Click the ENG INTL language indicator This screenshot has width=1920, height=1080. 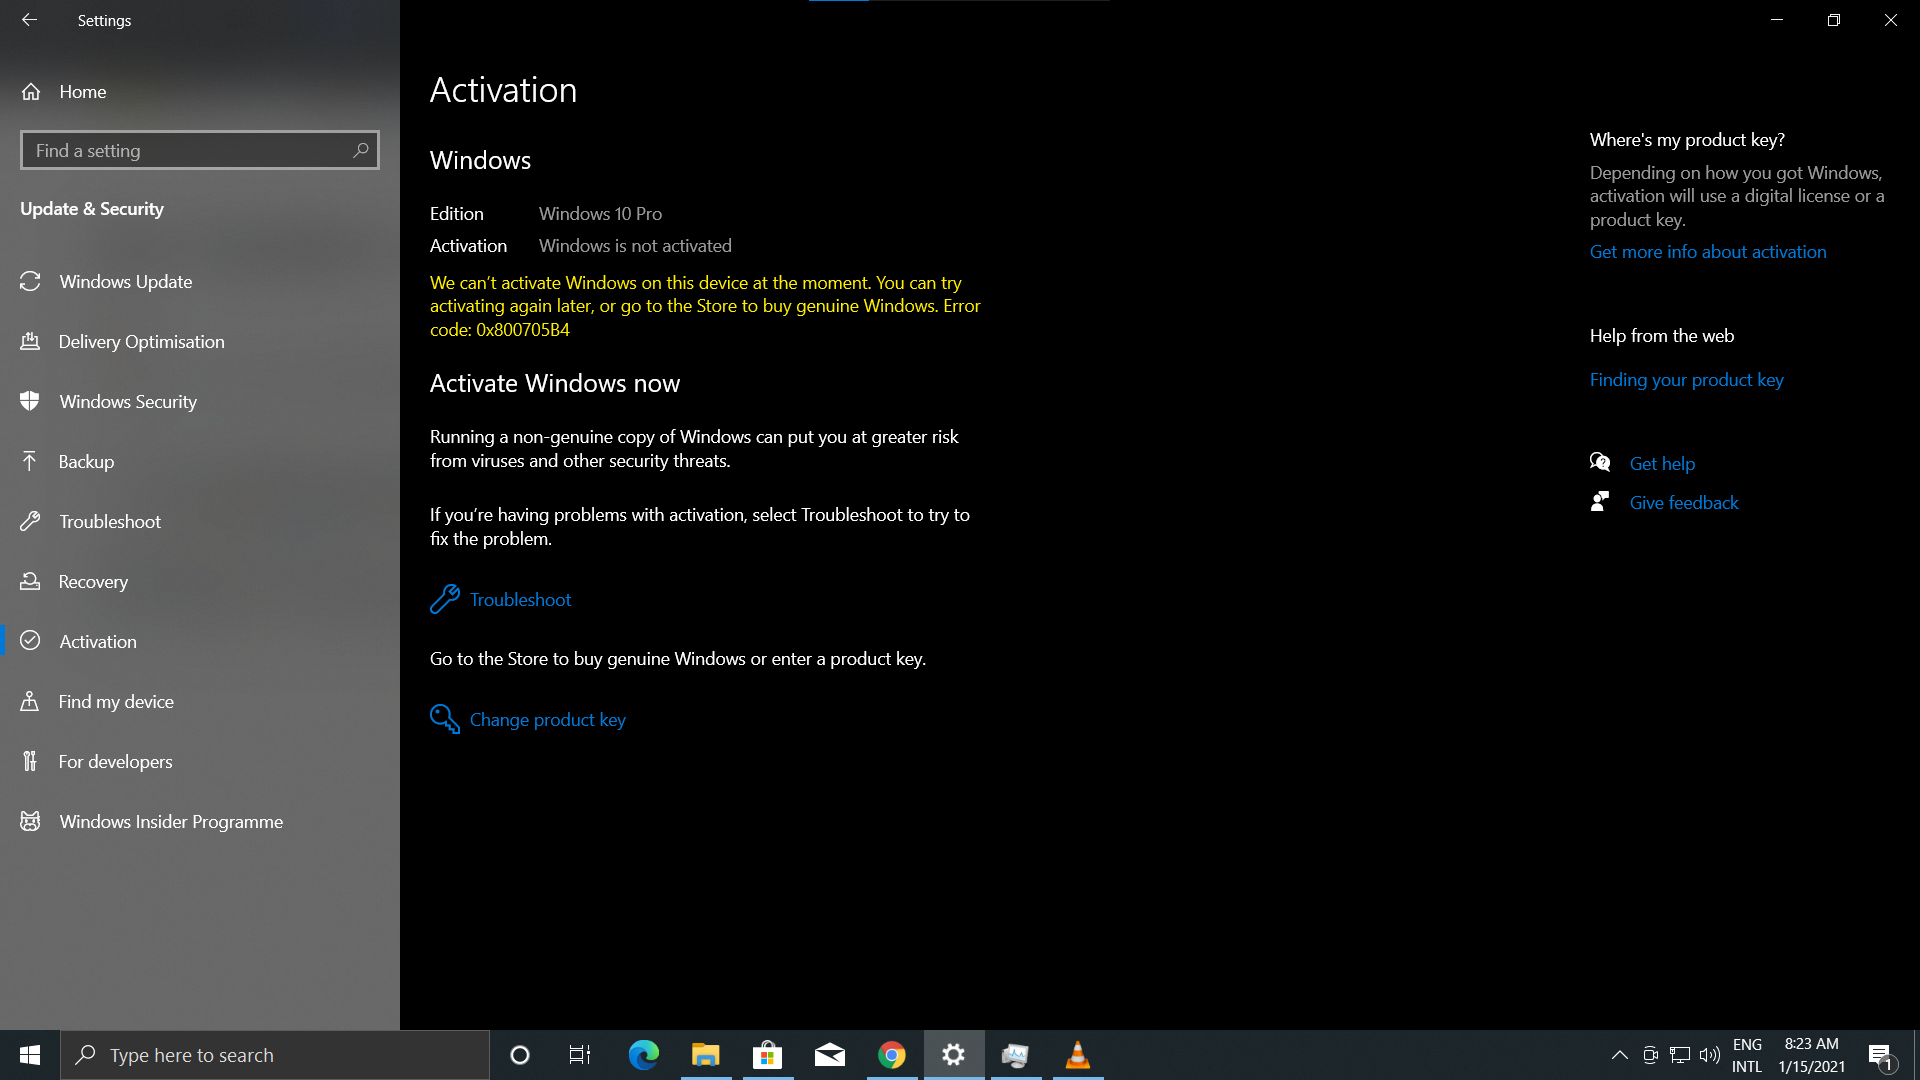point(1747,1055)
